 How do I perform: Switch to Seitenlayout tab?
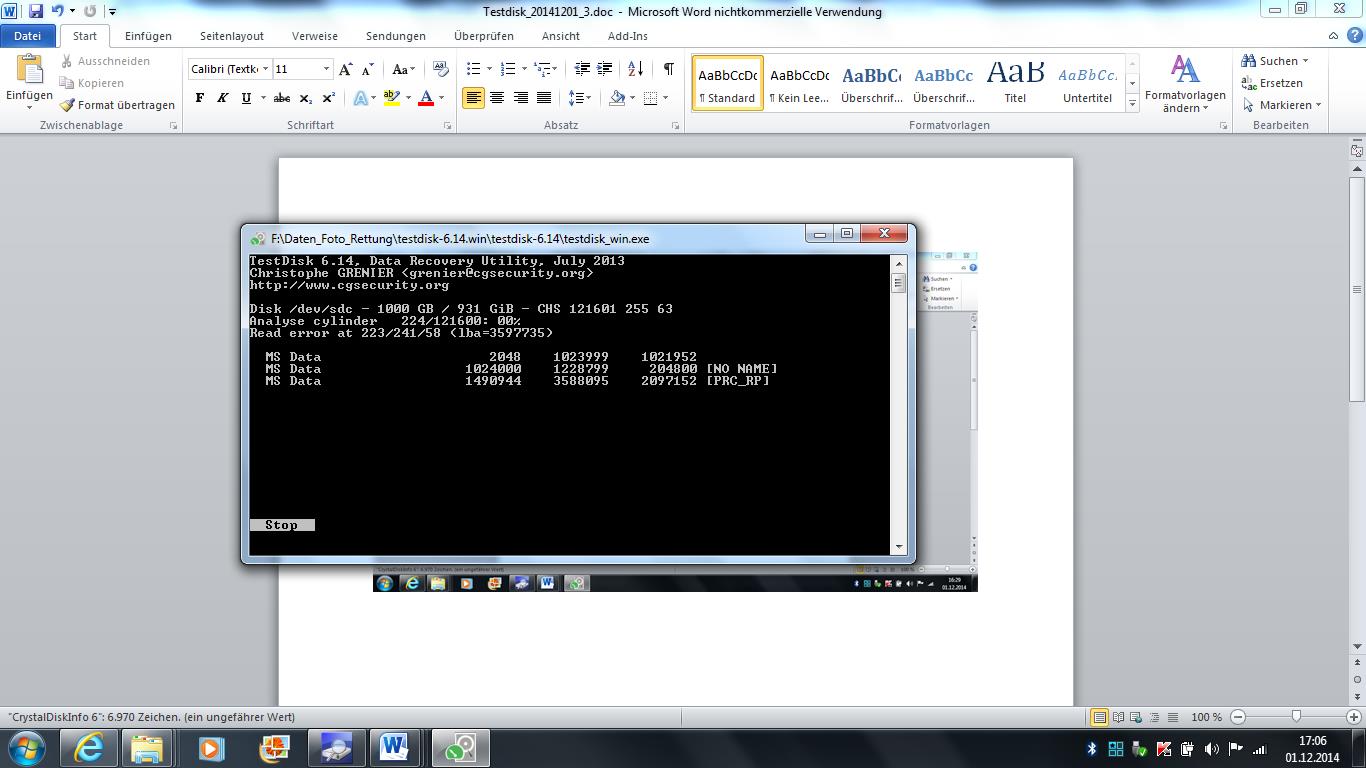click(232, 36)
